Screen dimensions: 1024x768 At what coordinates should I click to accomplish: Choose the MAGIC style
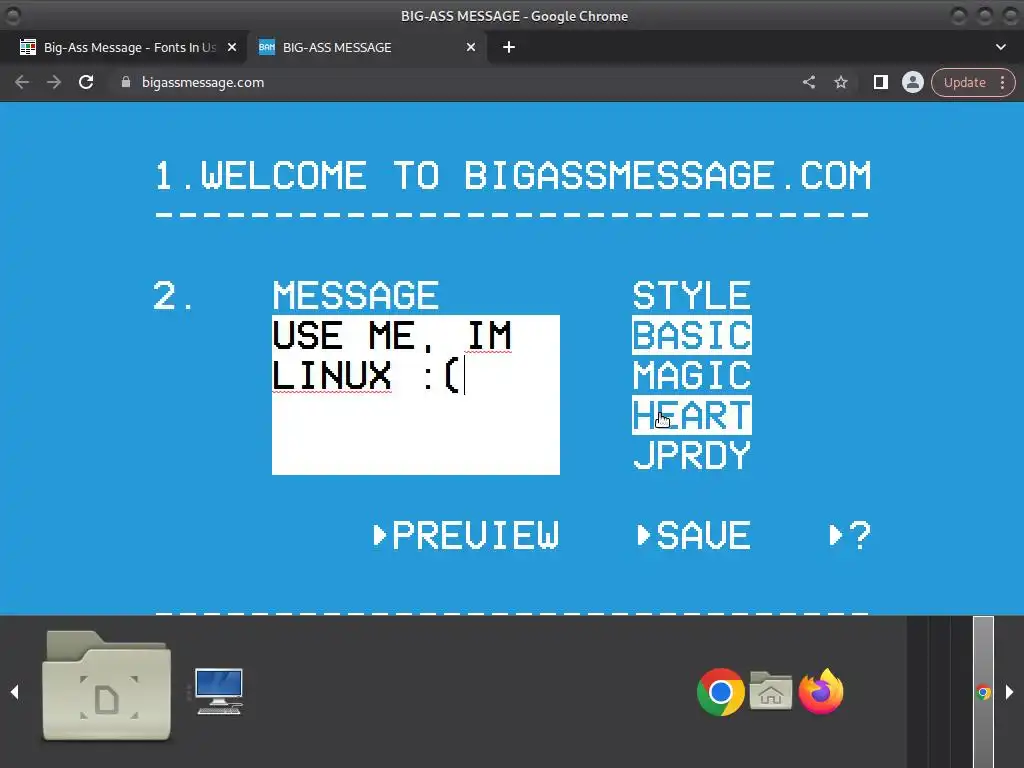click(692, 376)
